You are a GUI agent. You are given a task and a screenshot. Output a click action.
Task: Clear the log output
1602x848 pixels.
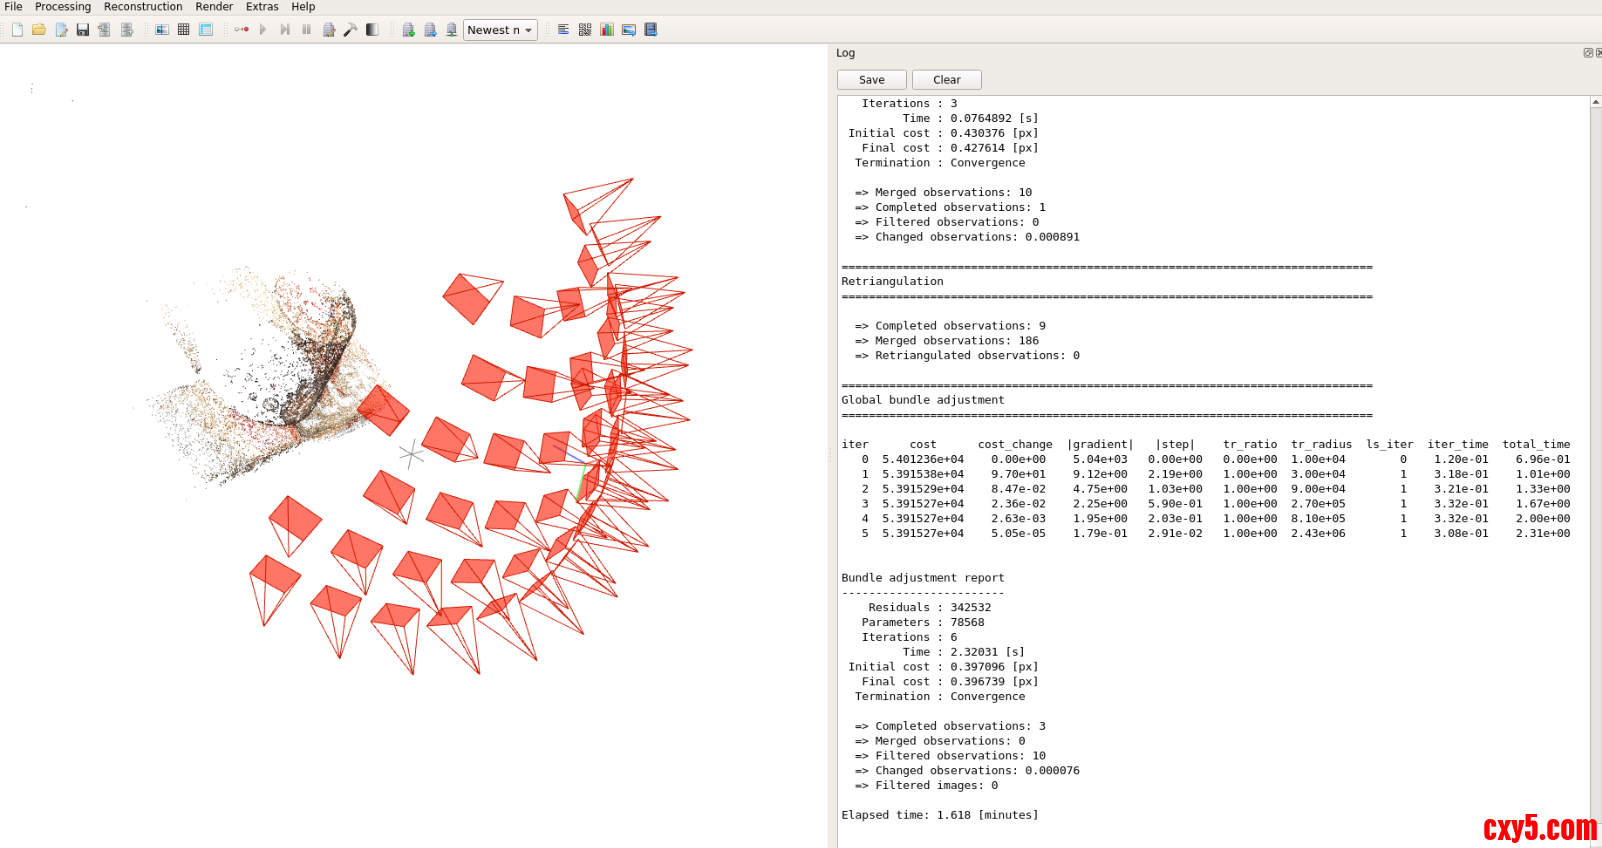946,80
